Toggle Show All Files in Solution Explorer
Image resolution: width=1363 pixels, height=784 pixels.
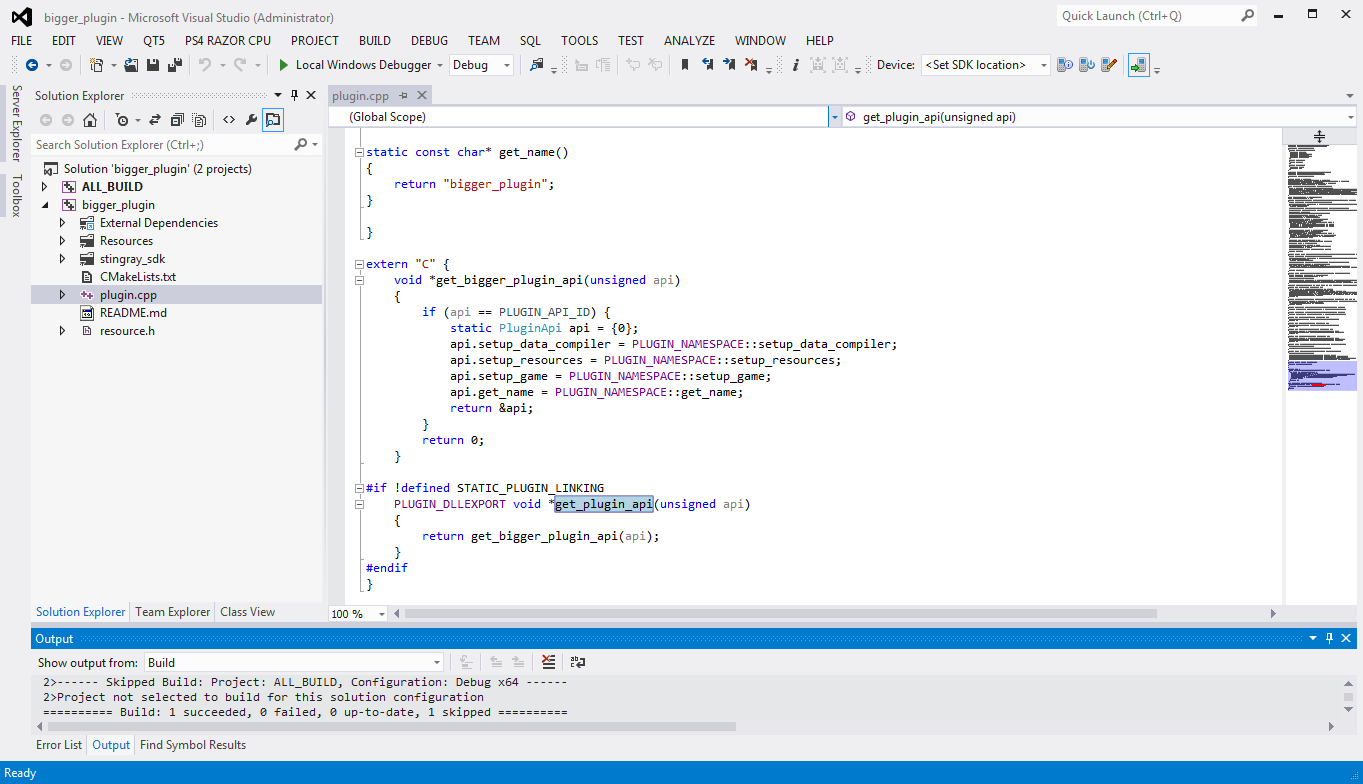tap(199, 120)
